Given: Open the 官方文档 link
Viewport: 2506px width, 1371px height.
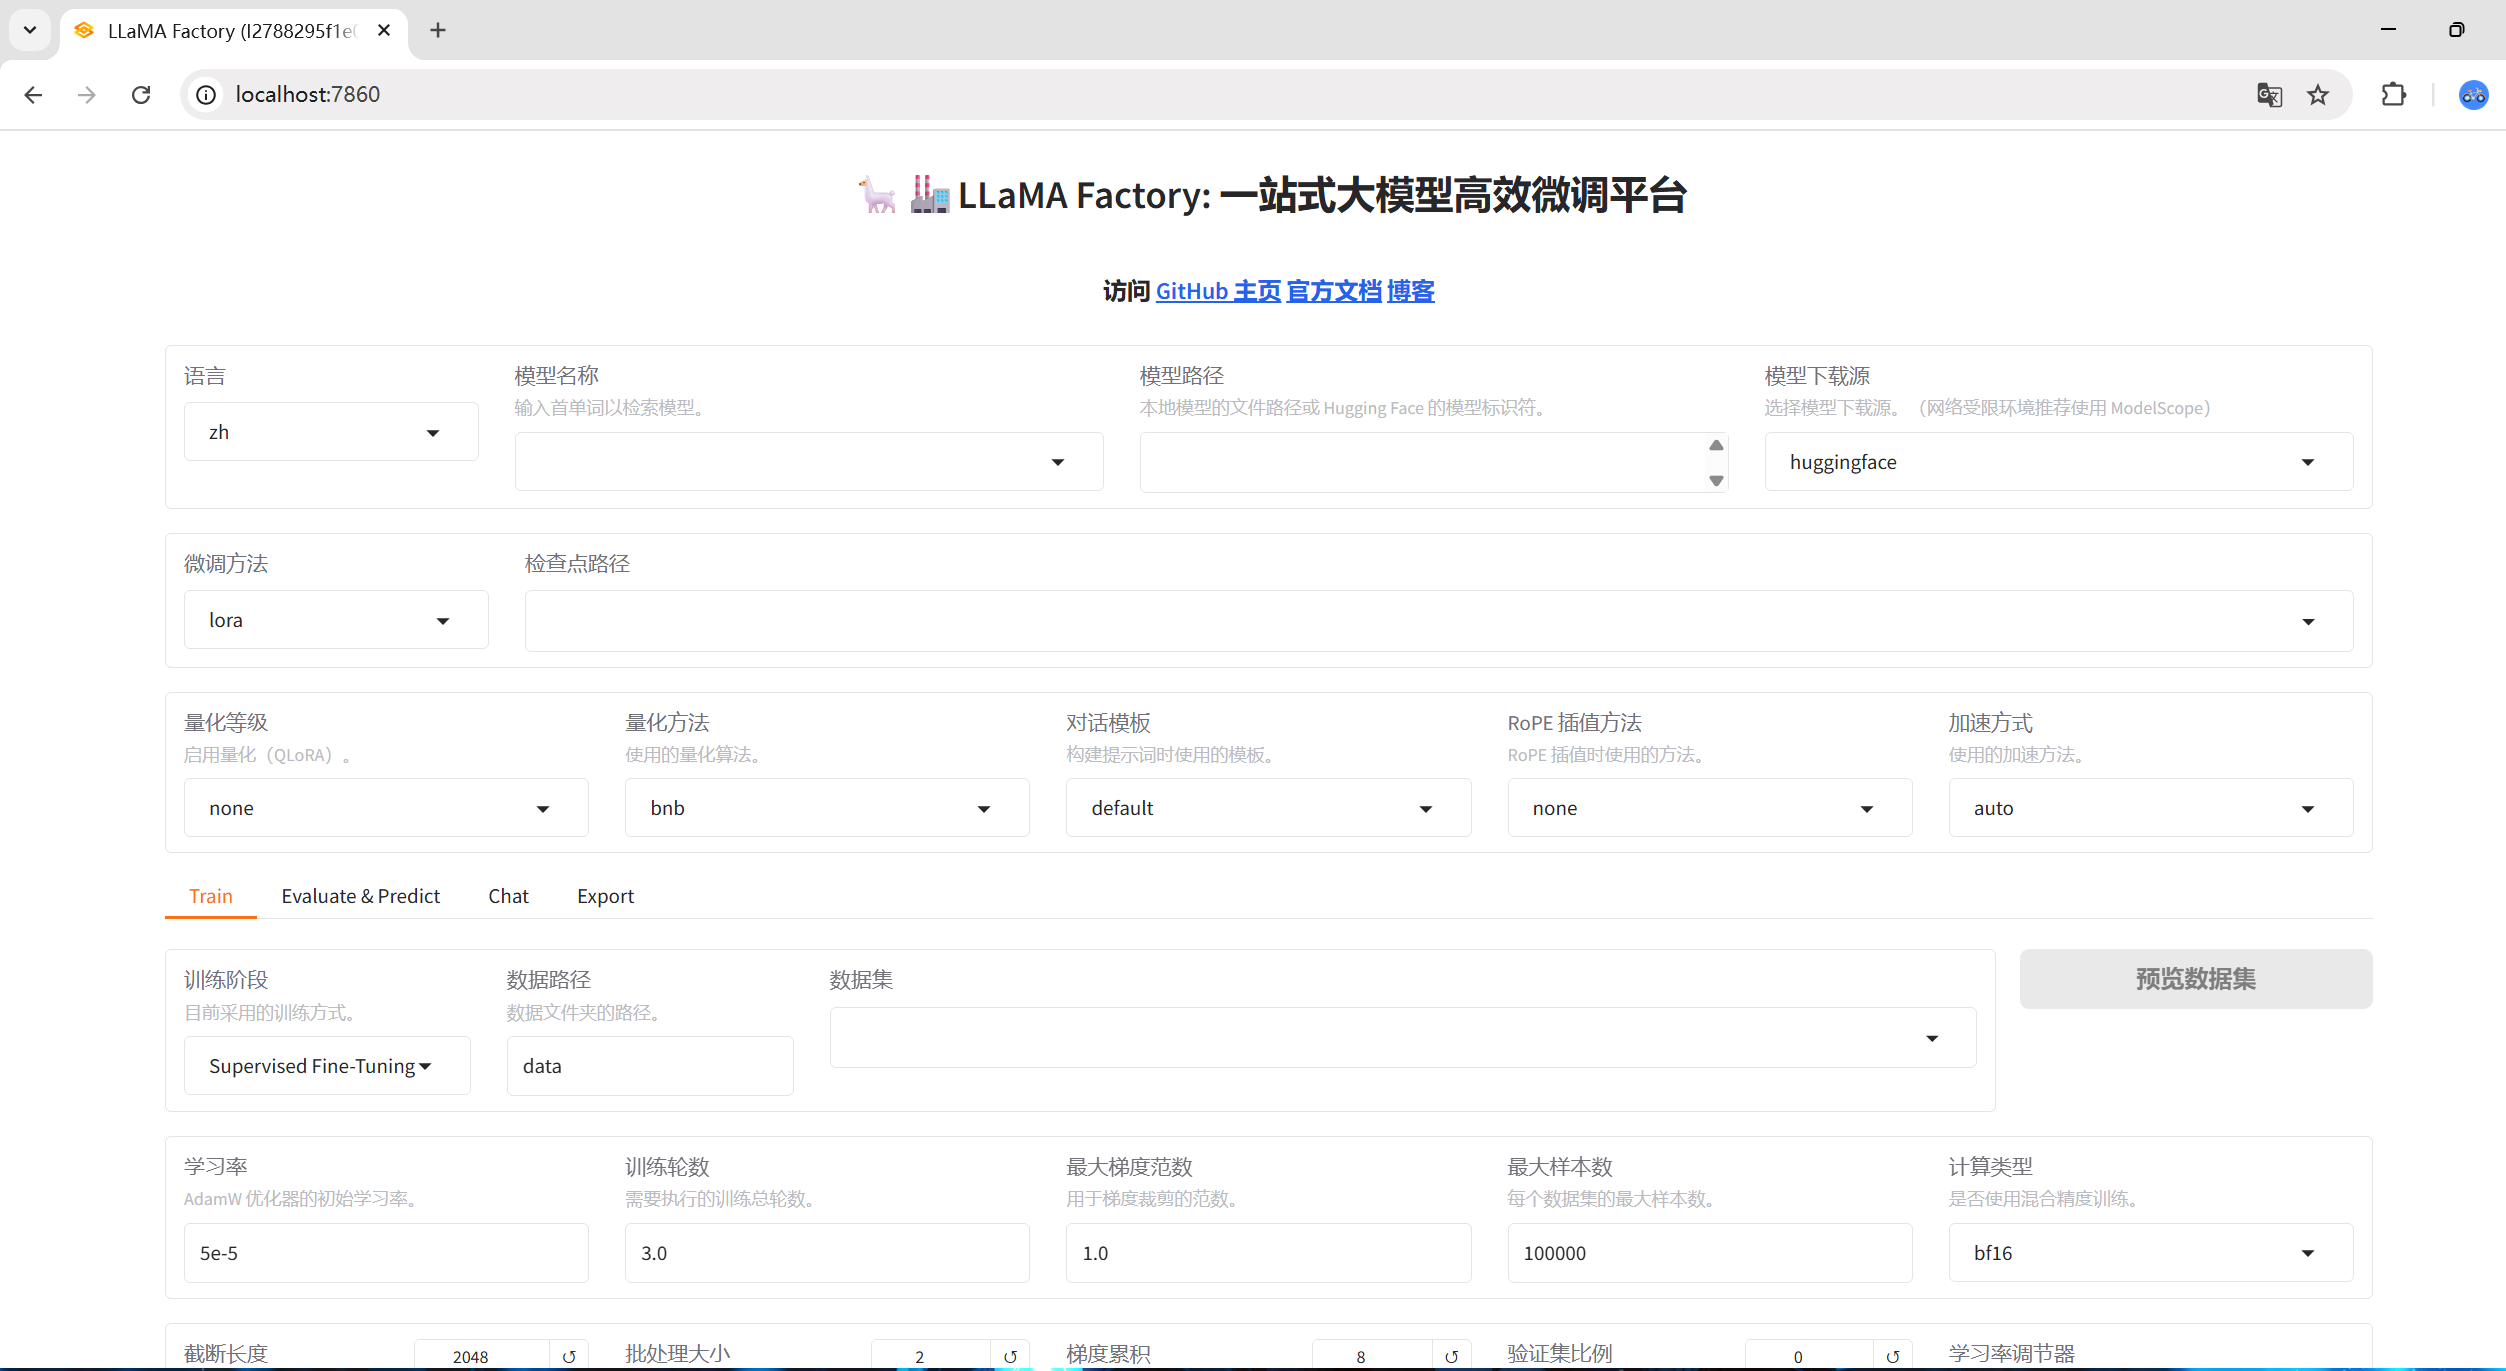Looking at the screenshot, I should point(1333,291).
